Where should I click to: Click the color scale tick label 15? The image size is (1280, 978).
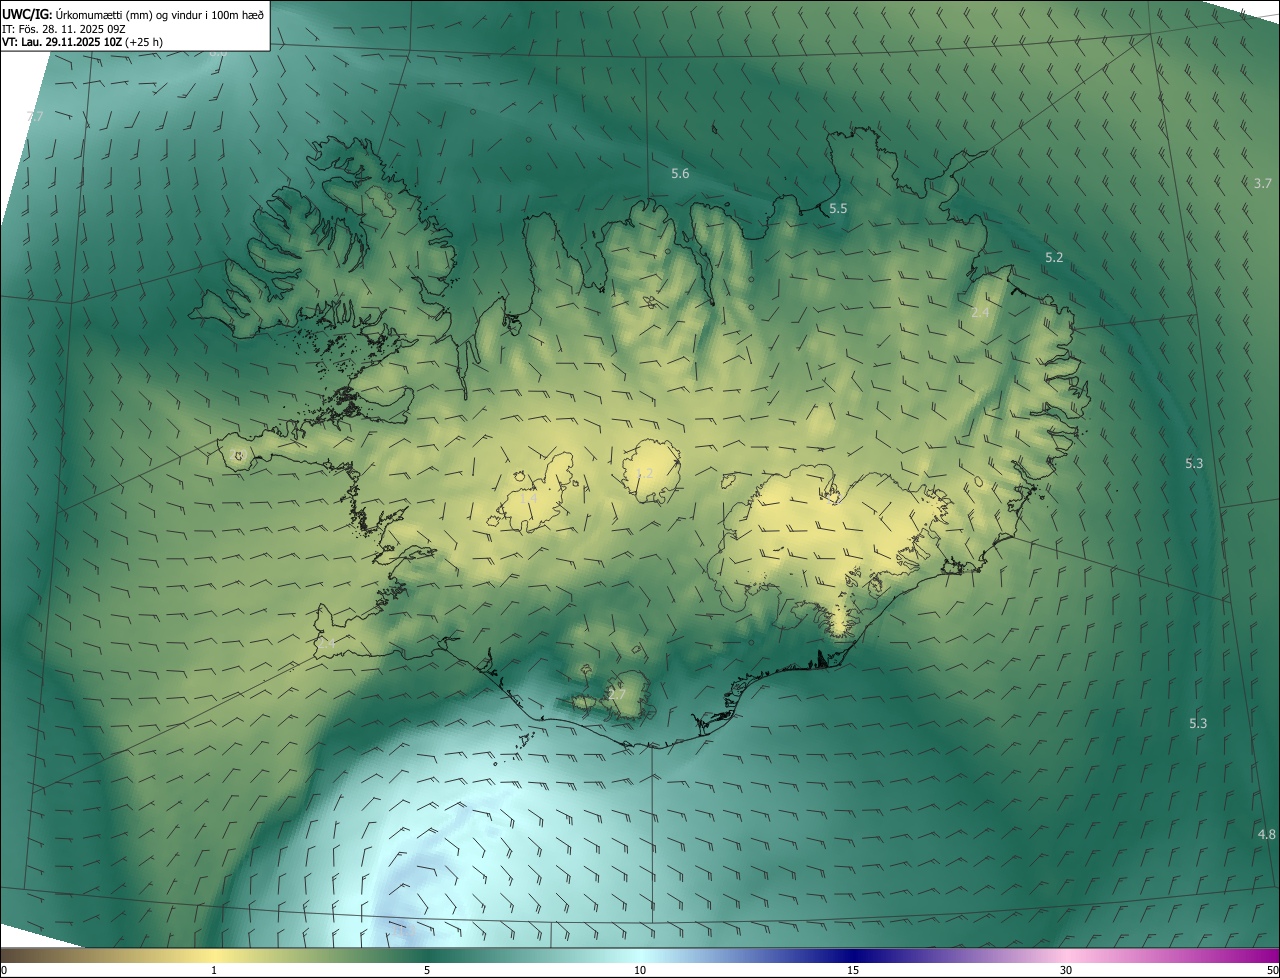tap(853, 970)
